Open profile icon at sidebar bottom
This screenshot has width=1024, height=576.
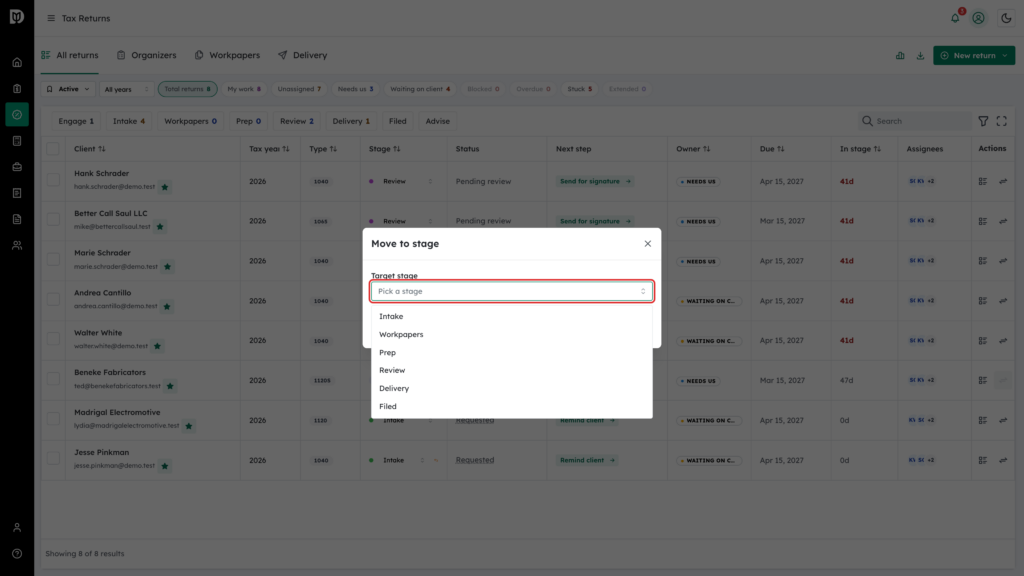(x=17, y=528)
